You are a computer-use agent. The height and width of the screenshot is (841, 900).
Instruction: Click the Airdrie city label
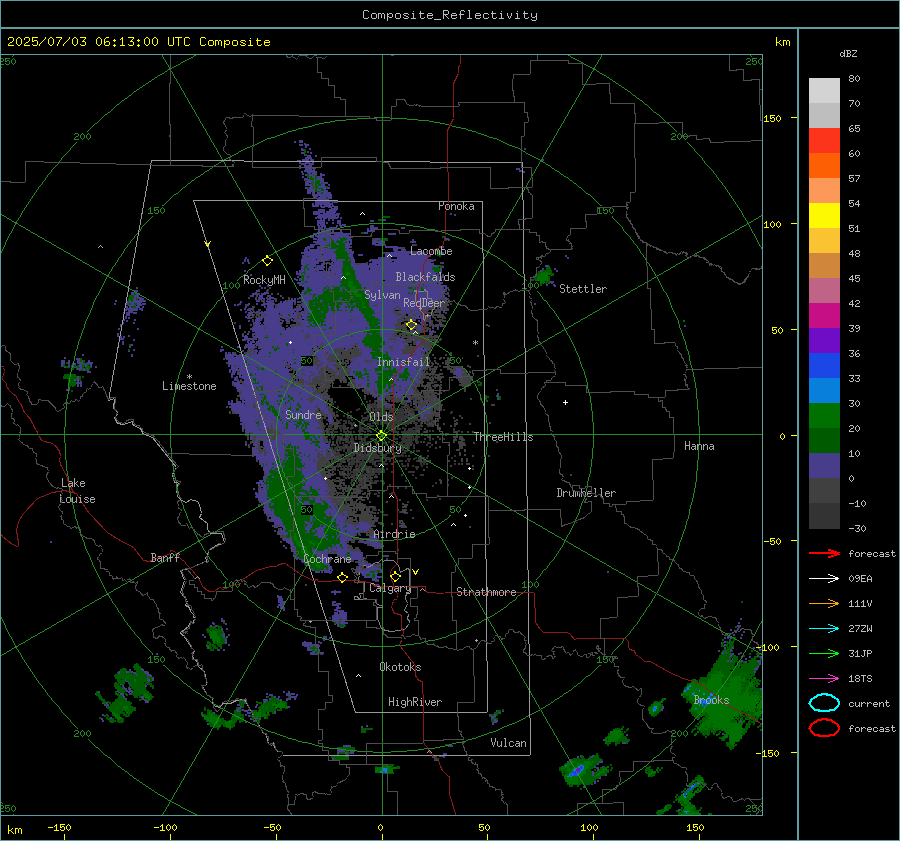click(394, 534)
